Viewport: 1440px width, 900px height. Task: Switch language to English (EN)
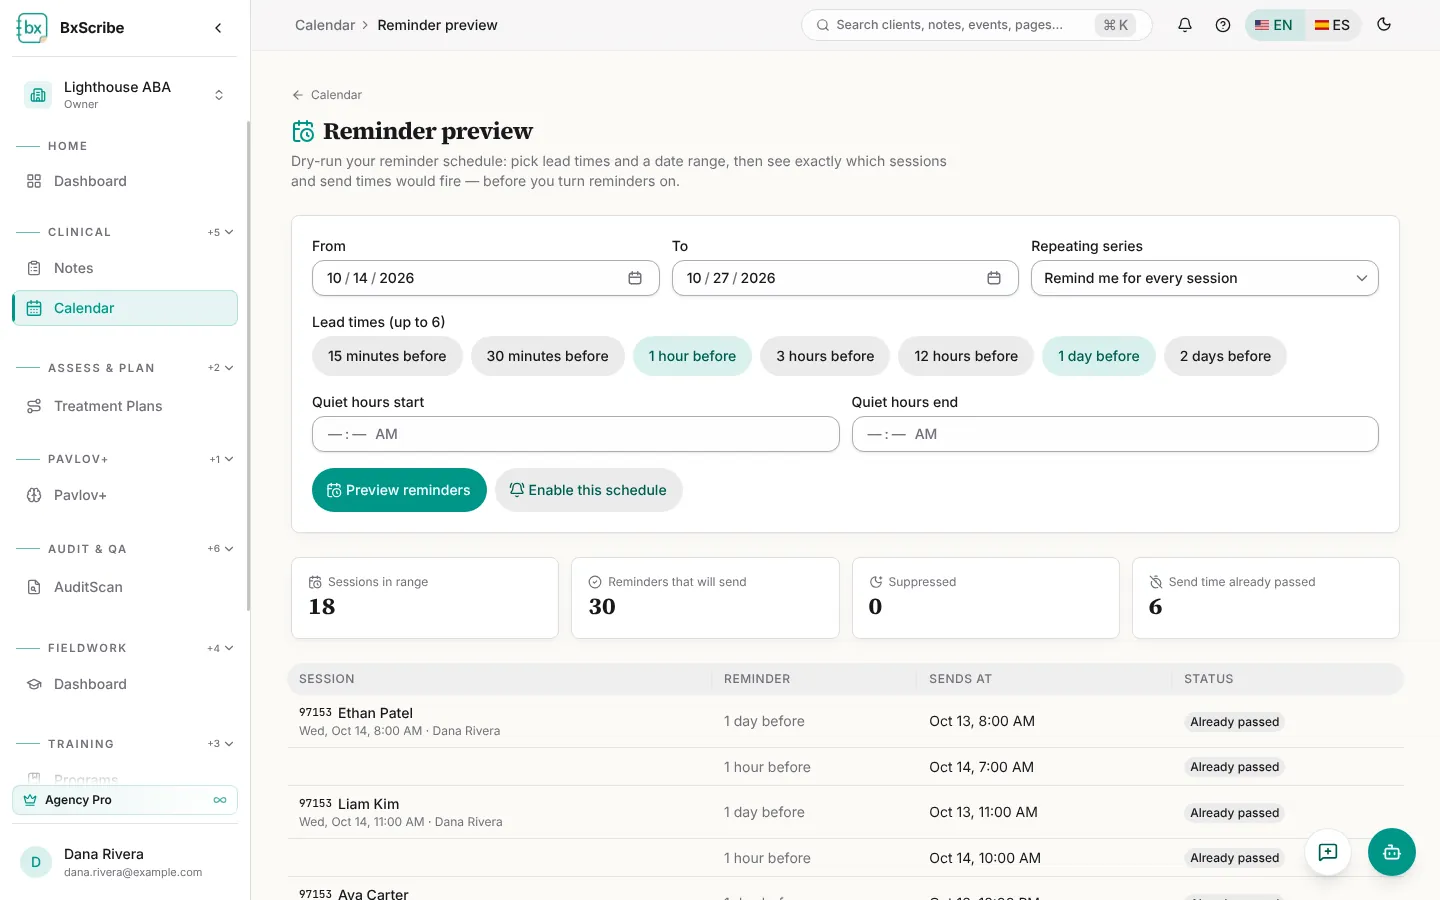click(x=1274, y=25)
